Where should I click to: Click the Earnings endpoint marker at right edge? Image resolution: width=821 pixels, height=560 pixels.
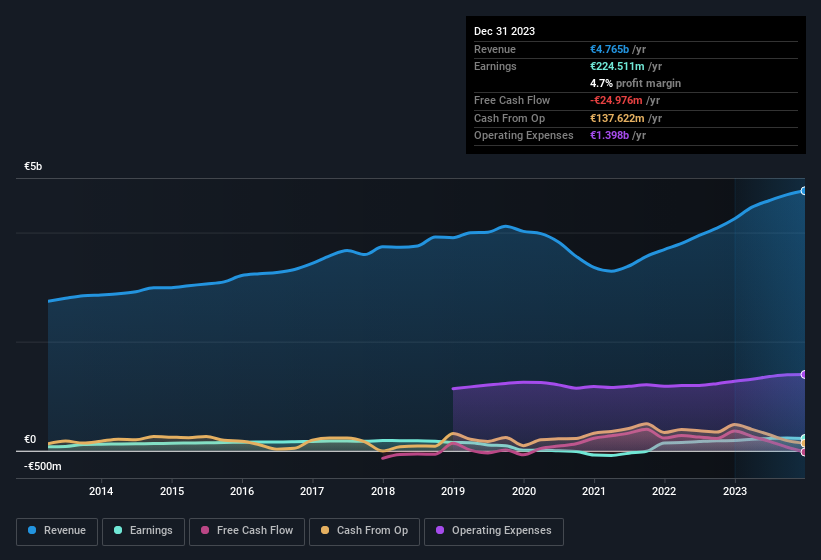tap(804, 439)
